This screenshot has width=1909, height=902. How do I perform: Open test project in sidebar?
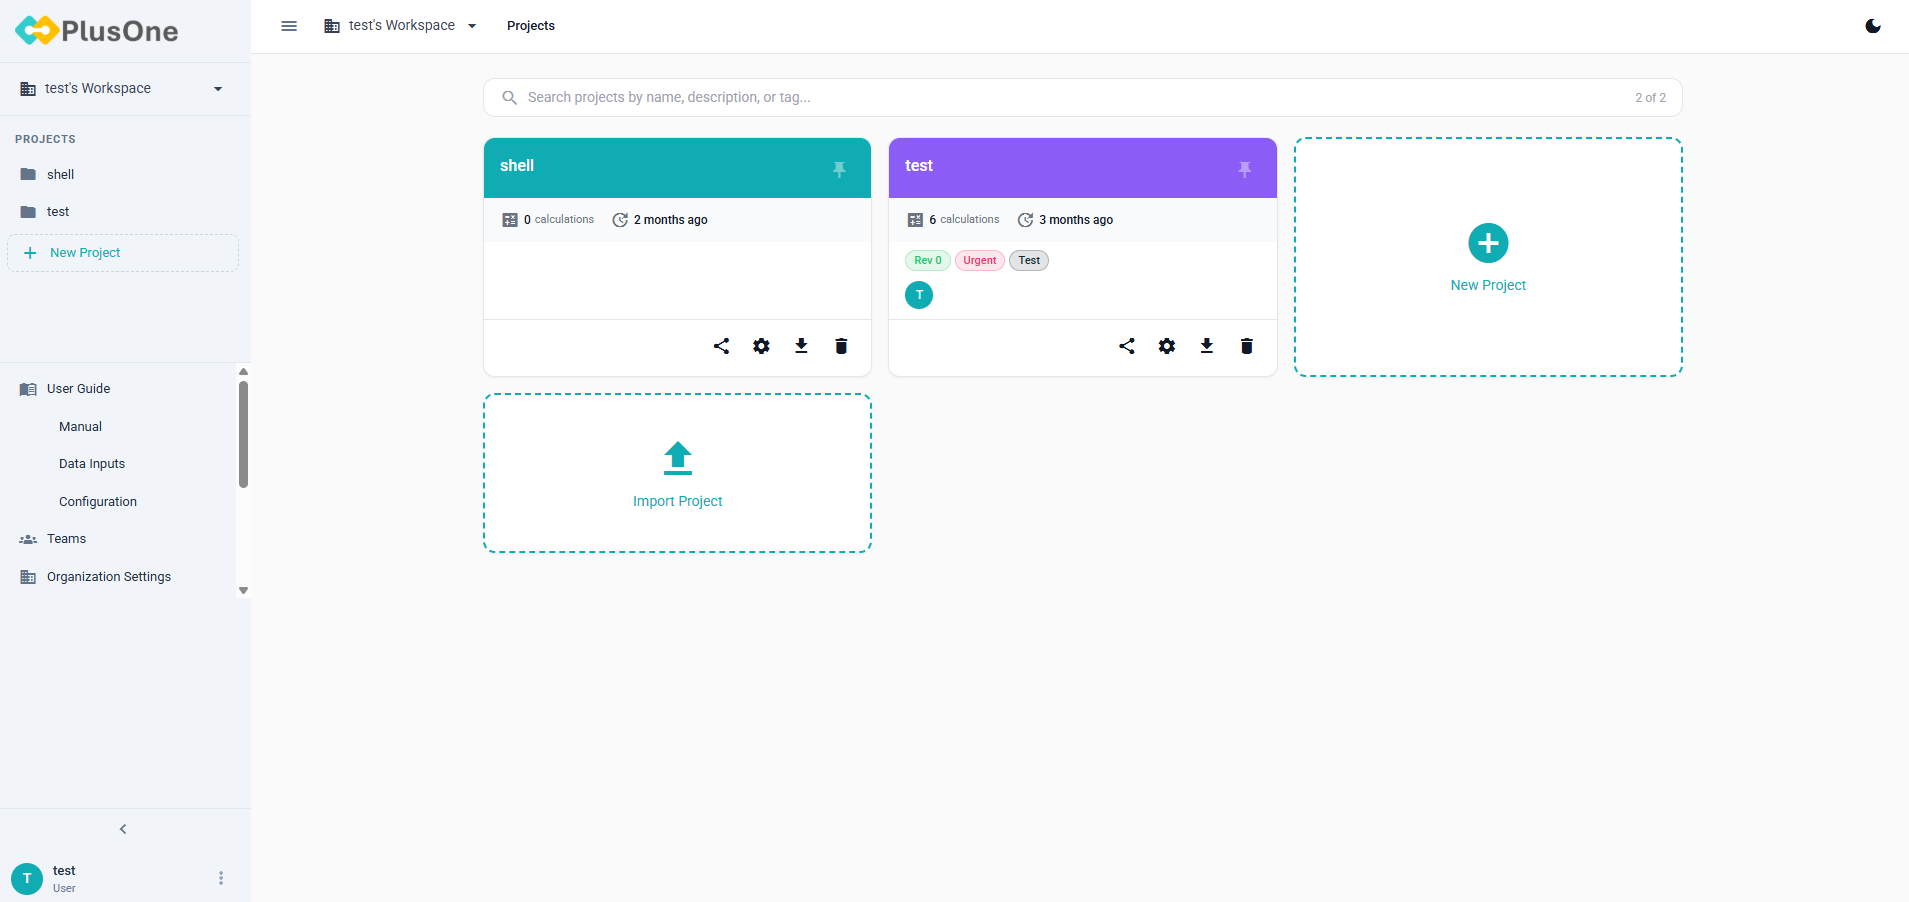pos(122,212)
